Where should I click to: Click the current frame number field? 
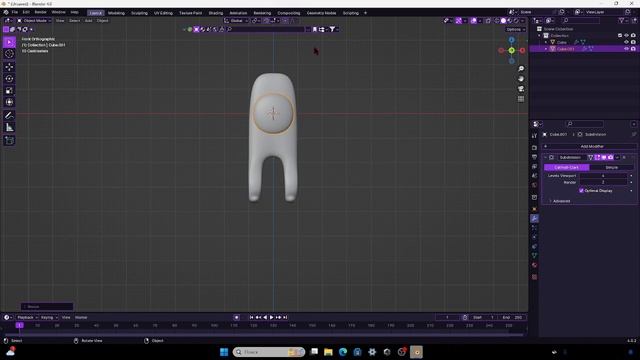click(x=447, y=317)
